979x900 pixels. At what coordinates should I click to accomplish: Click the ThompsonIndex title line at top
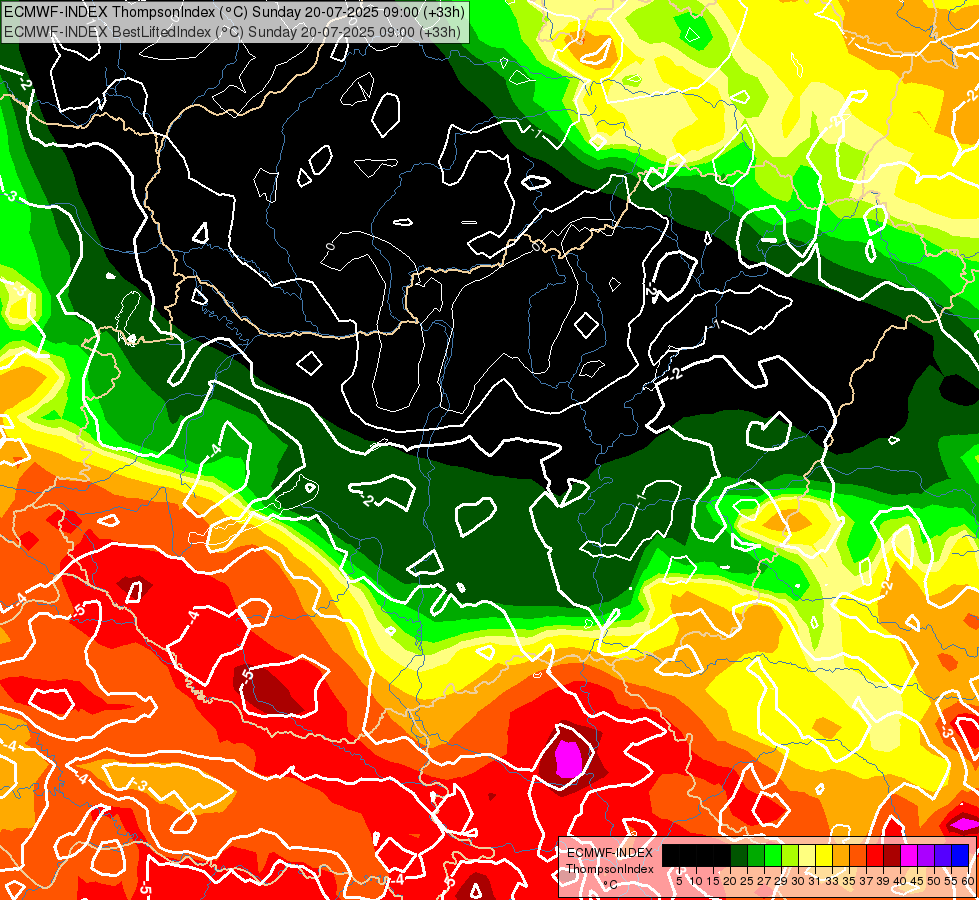click(x=234, y=11)
